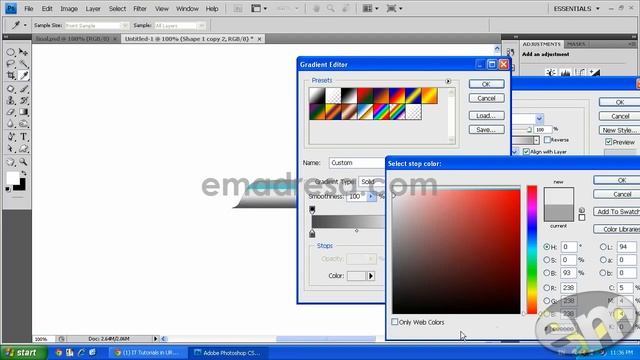Viewport: 640px width, 360px height.
Task: Select the Lab a channel radio button
Action: click(603, 260)
